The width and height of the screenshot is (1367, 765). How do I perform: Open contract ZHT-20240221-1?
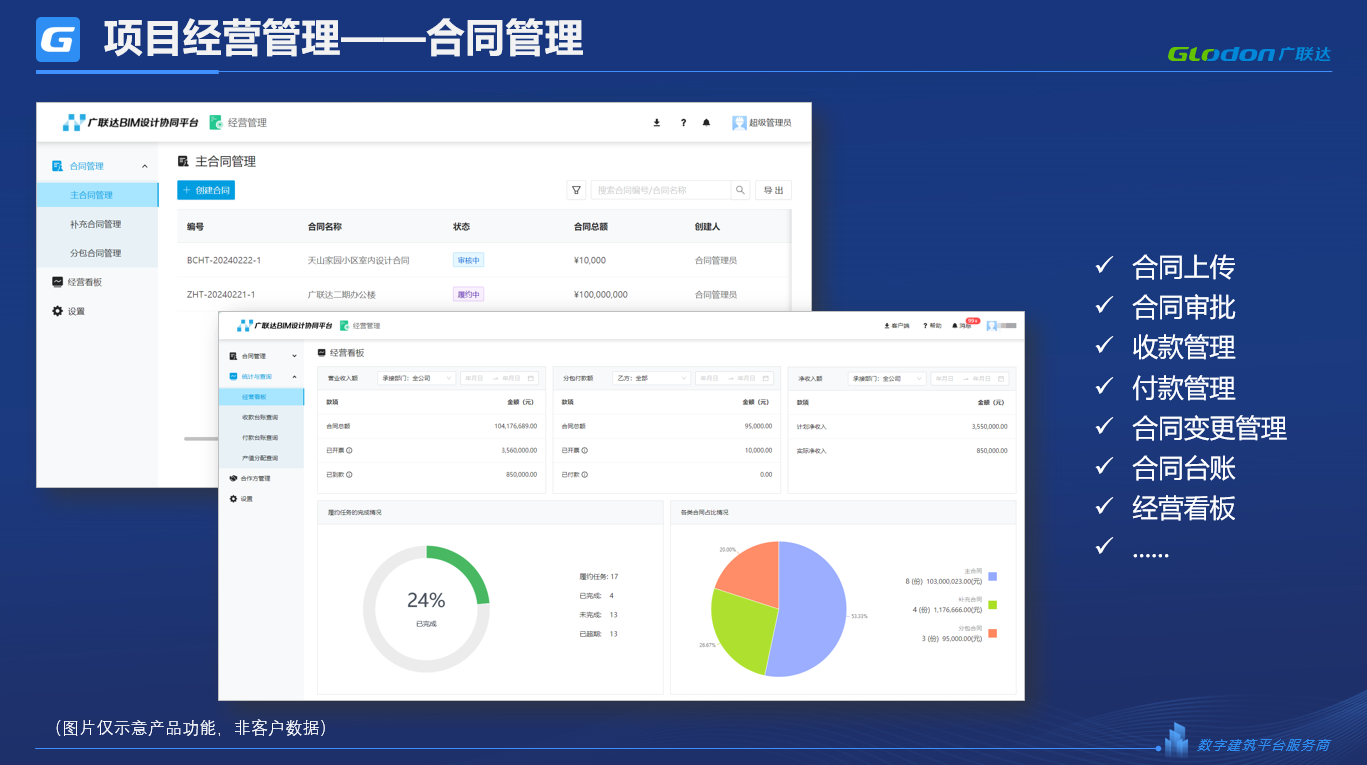[x=221, y=294]
